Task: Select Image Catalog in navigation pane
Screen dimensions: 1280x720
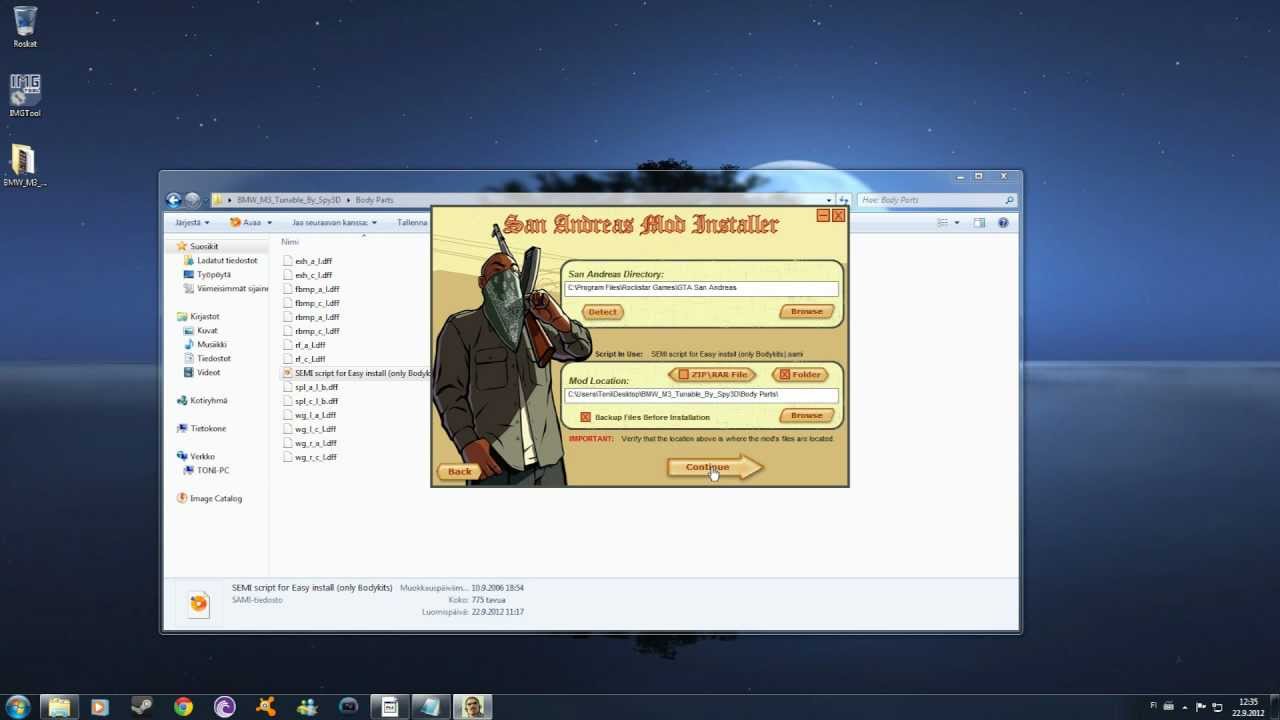Action: click(x=215, y=499)
